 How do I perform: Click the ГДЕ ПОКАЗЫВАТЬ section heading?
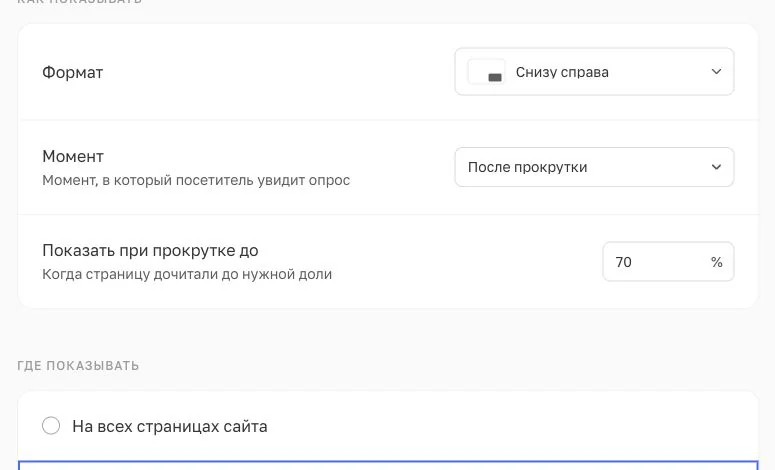(x=78, y=366)
